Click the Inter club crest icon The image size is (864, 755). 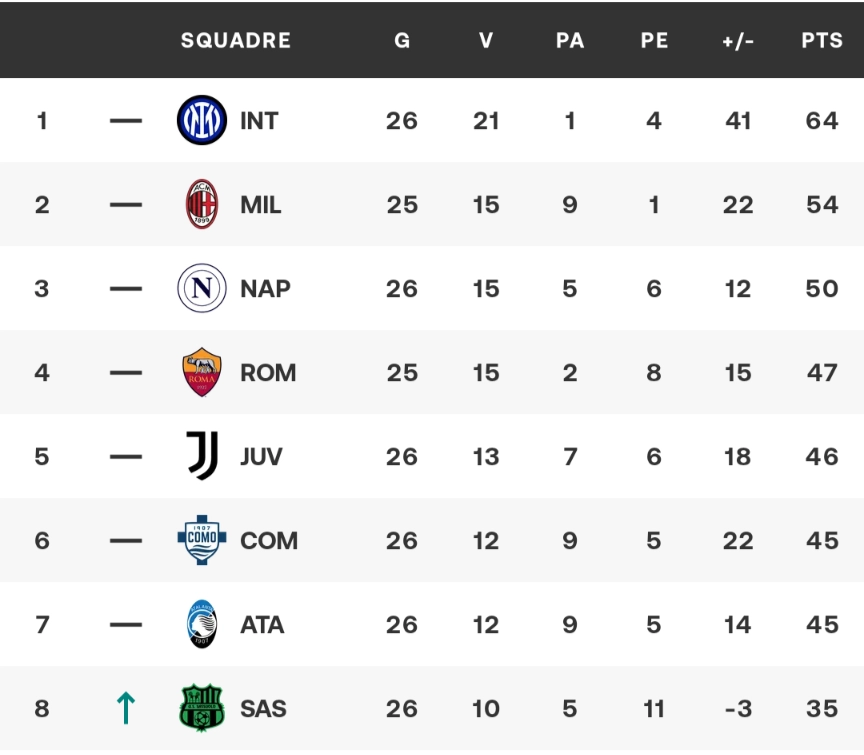click(x=202, y=121)
